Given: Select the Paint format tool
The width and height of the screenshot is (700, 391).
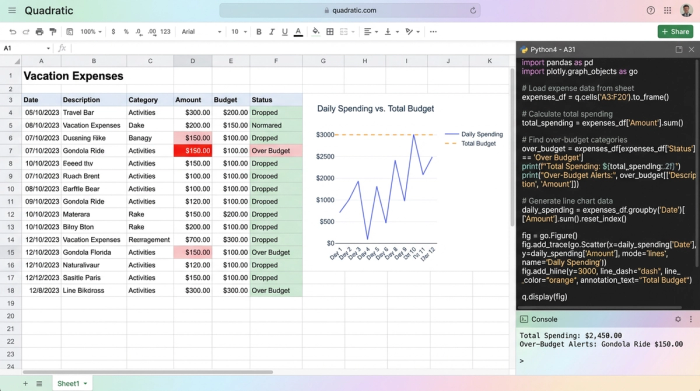Looking at the screenshot, I should (53, 32).
